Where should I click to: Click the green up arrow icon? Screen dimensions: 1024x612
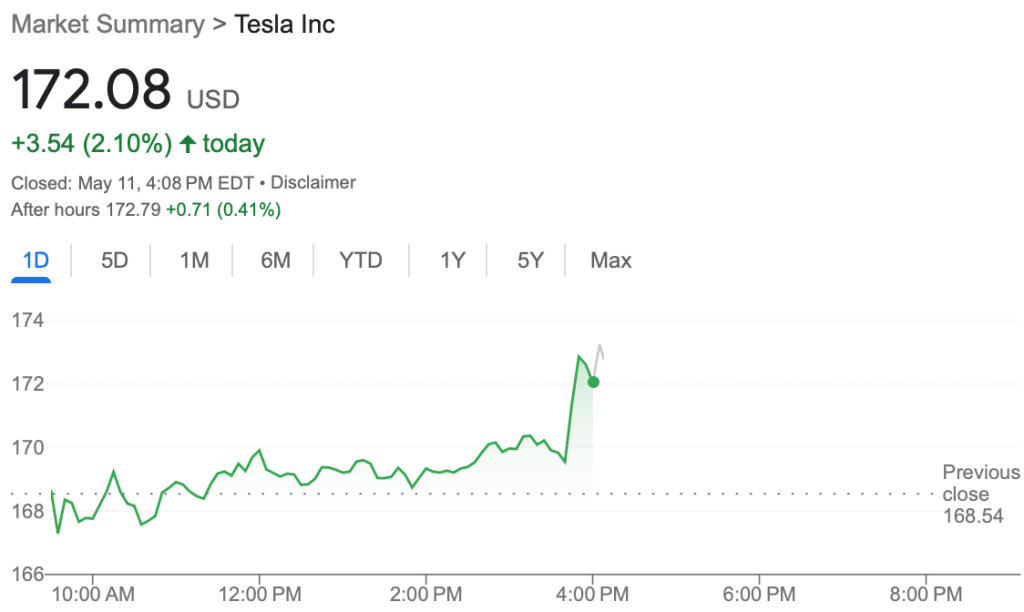(187, 144)
